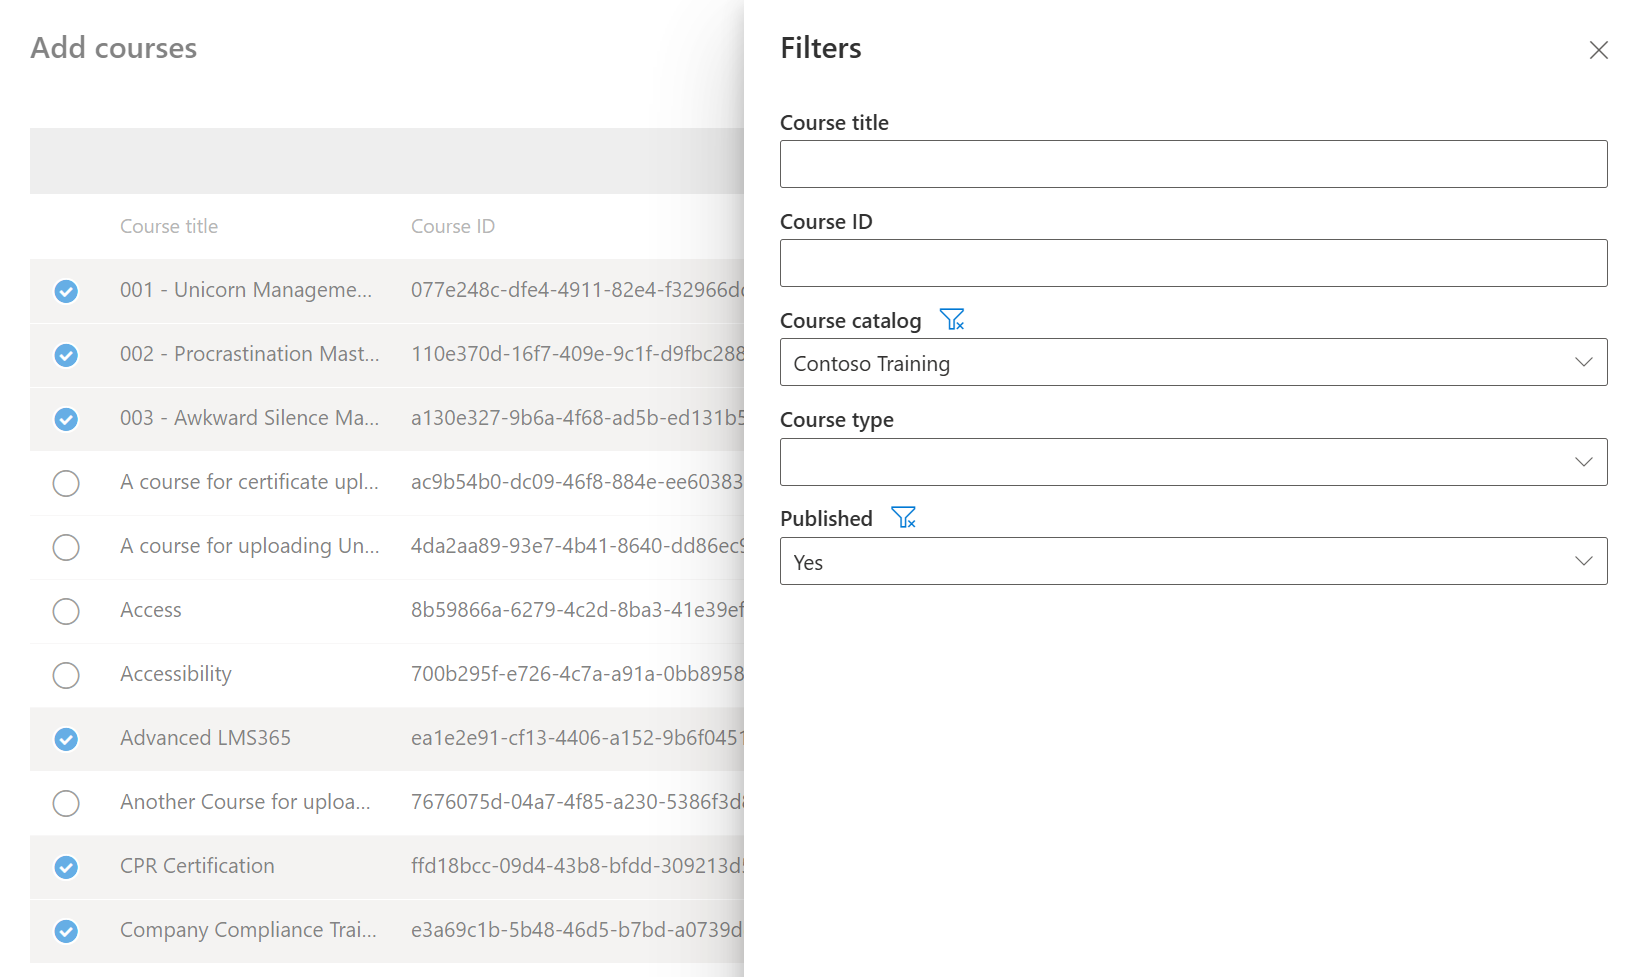The width and height of the screenshot is (1630, 977).
Task: Click course ID starting 110e370d
Action: pyautogui.click(x=577, y=354)
